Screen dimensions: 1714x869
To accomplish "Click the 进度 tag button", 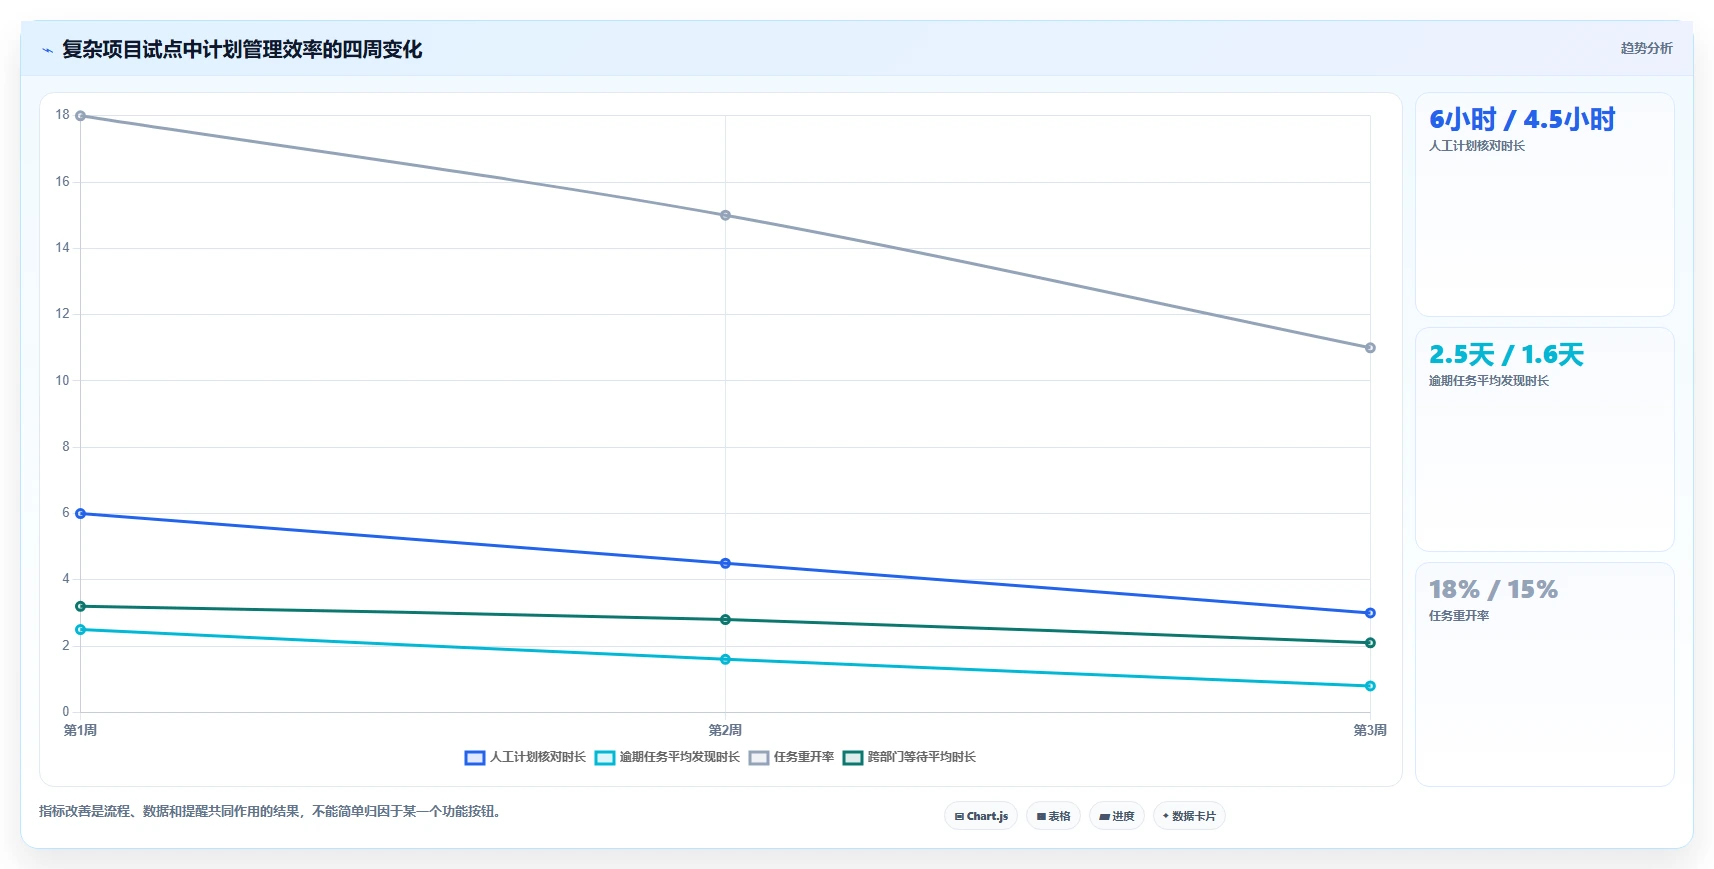I will (x=1117, y=816).
